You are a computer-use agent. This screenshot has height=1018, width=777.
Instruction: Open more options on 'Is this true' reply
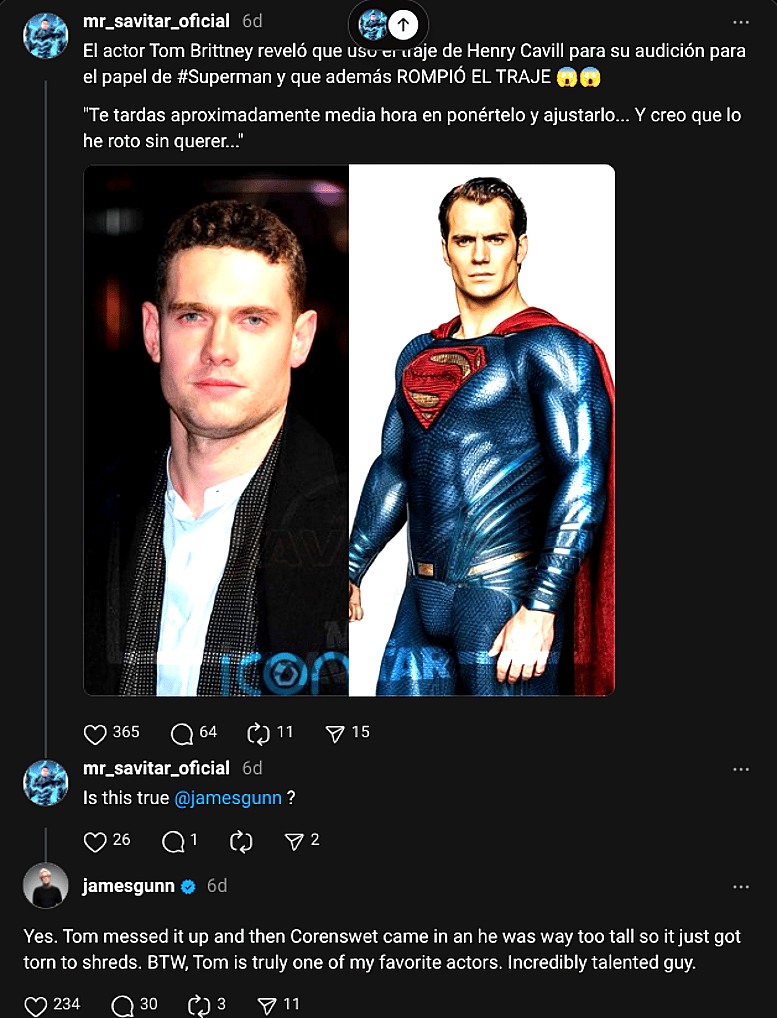click(x=741, y=769)
